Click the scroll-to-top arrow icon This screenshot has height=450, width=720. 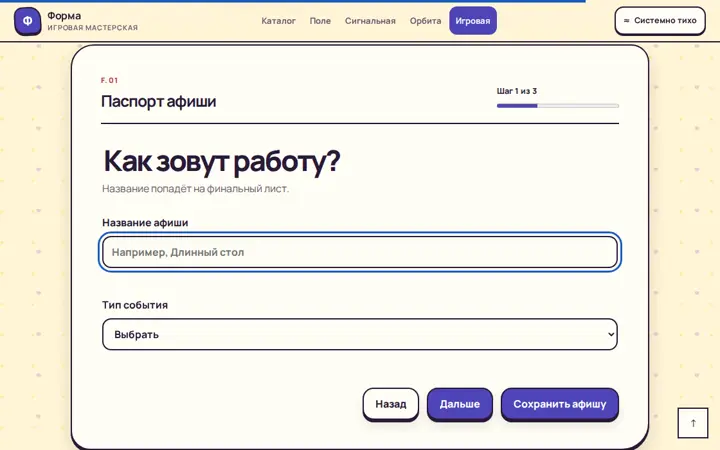tap(693, 423)
